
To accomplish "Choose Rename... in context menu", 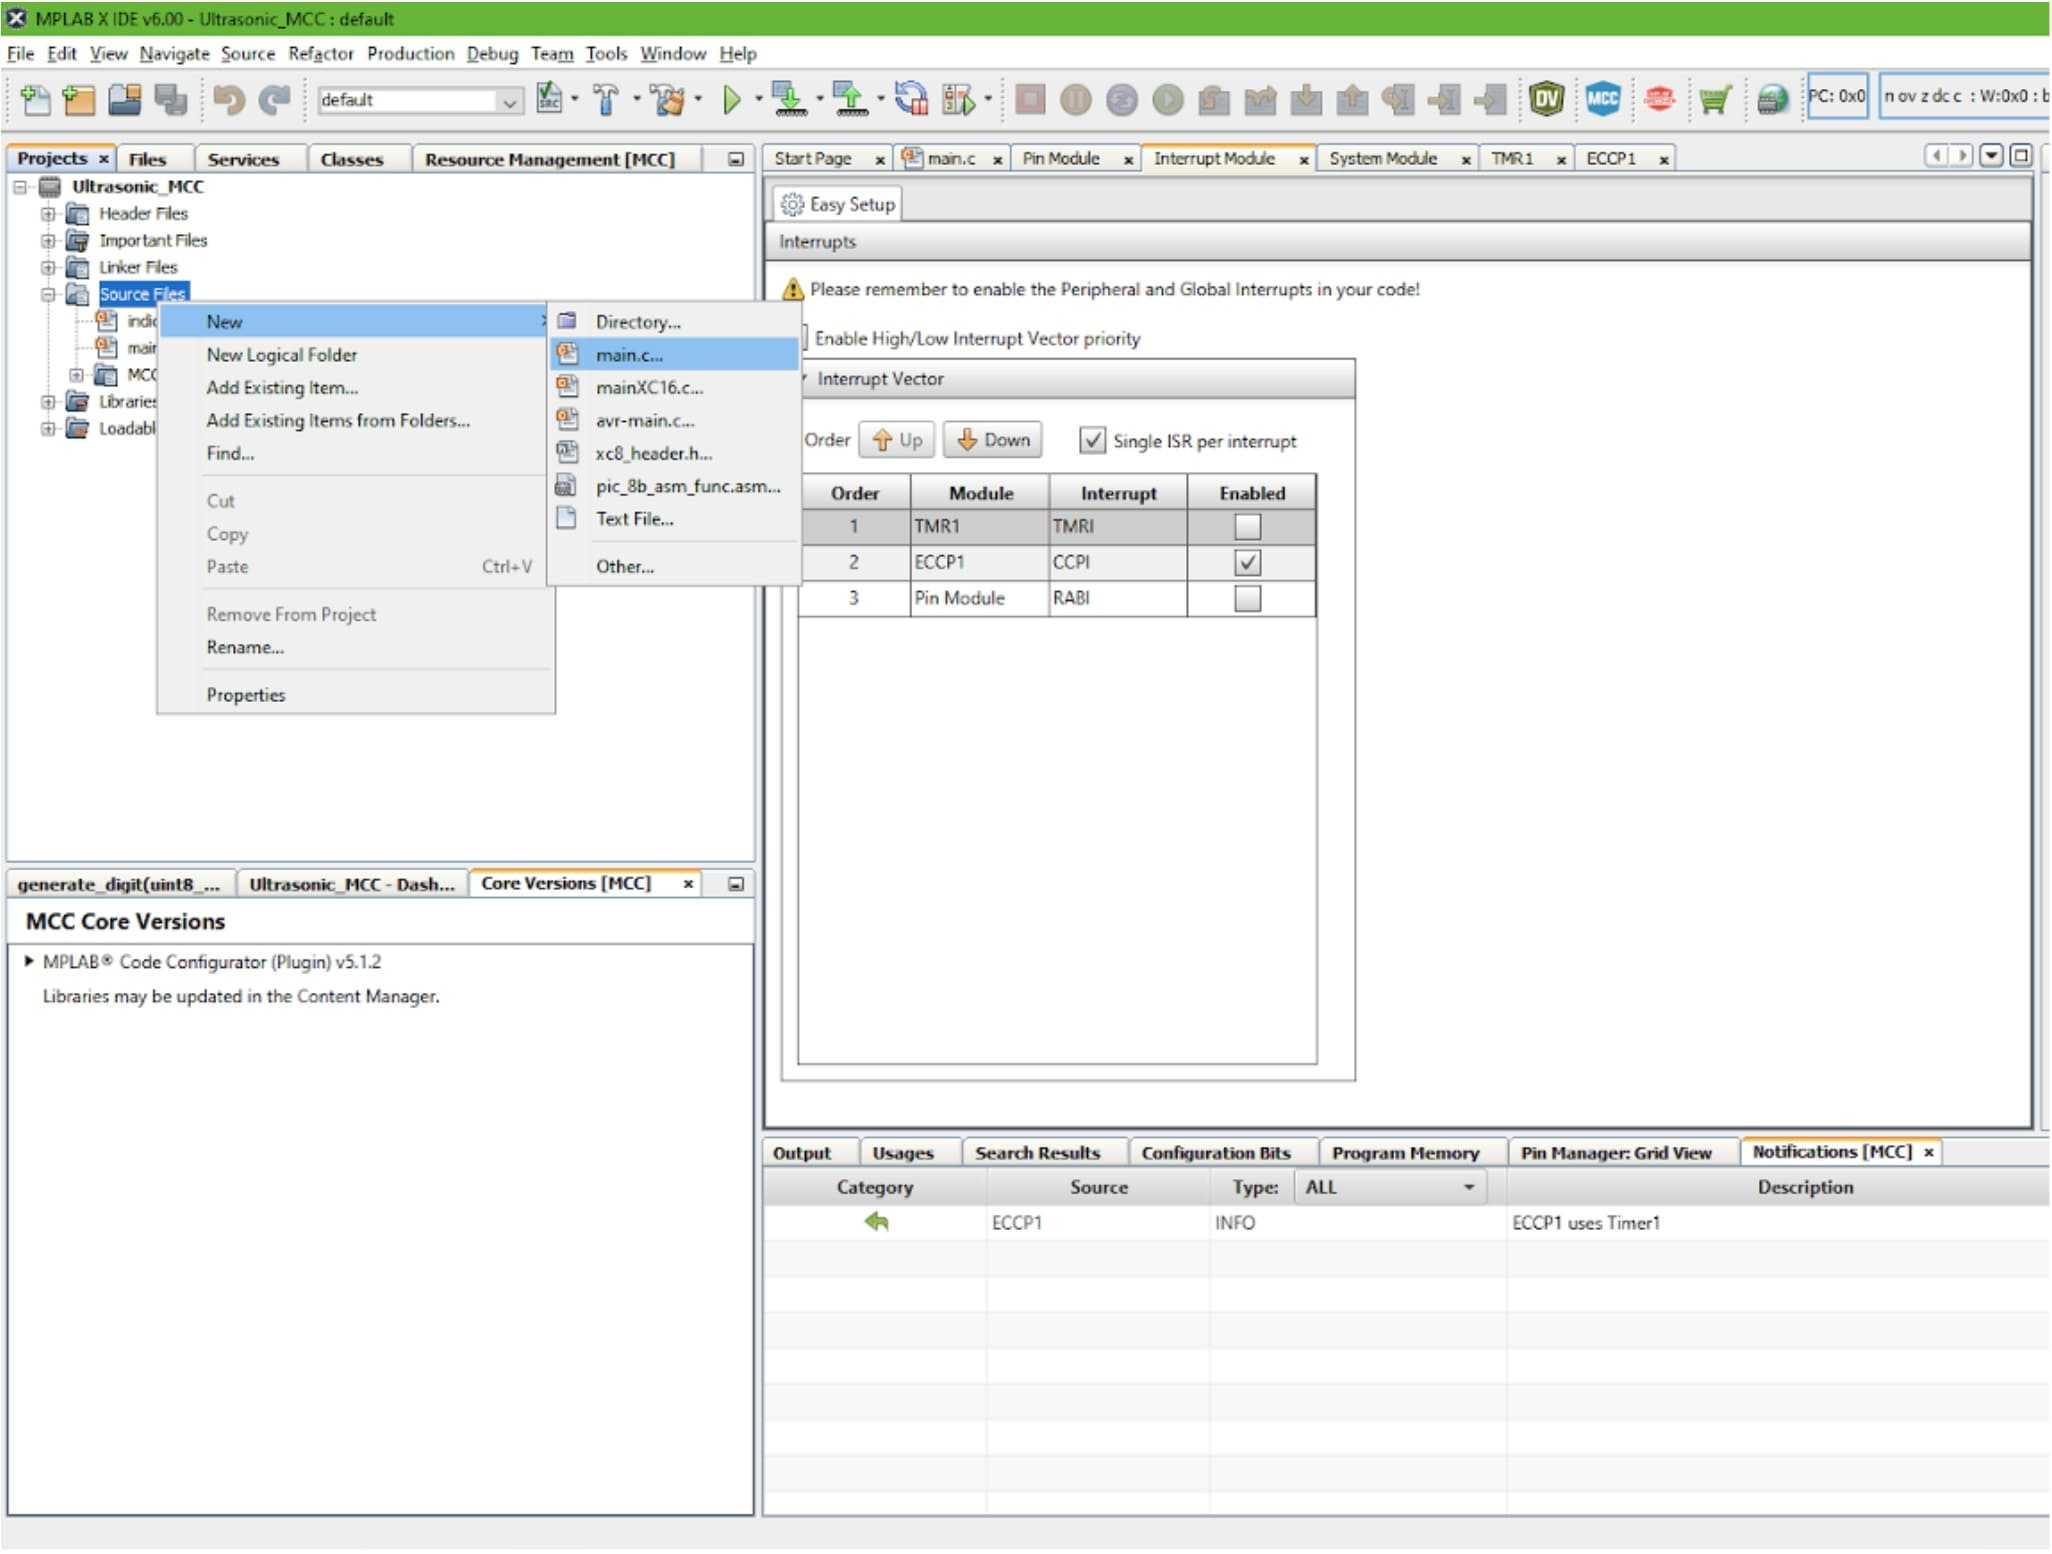I will (245, 647).
